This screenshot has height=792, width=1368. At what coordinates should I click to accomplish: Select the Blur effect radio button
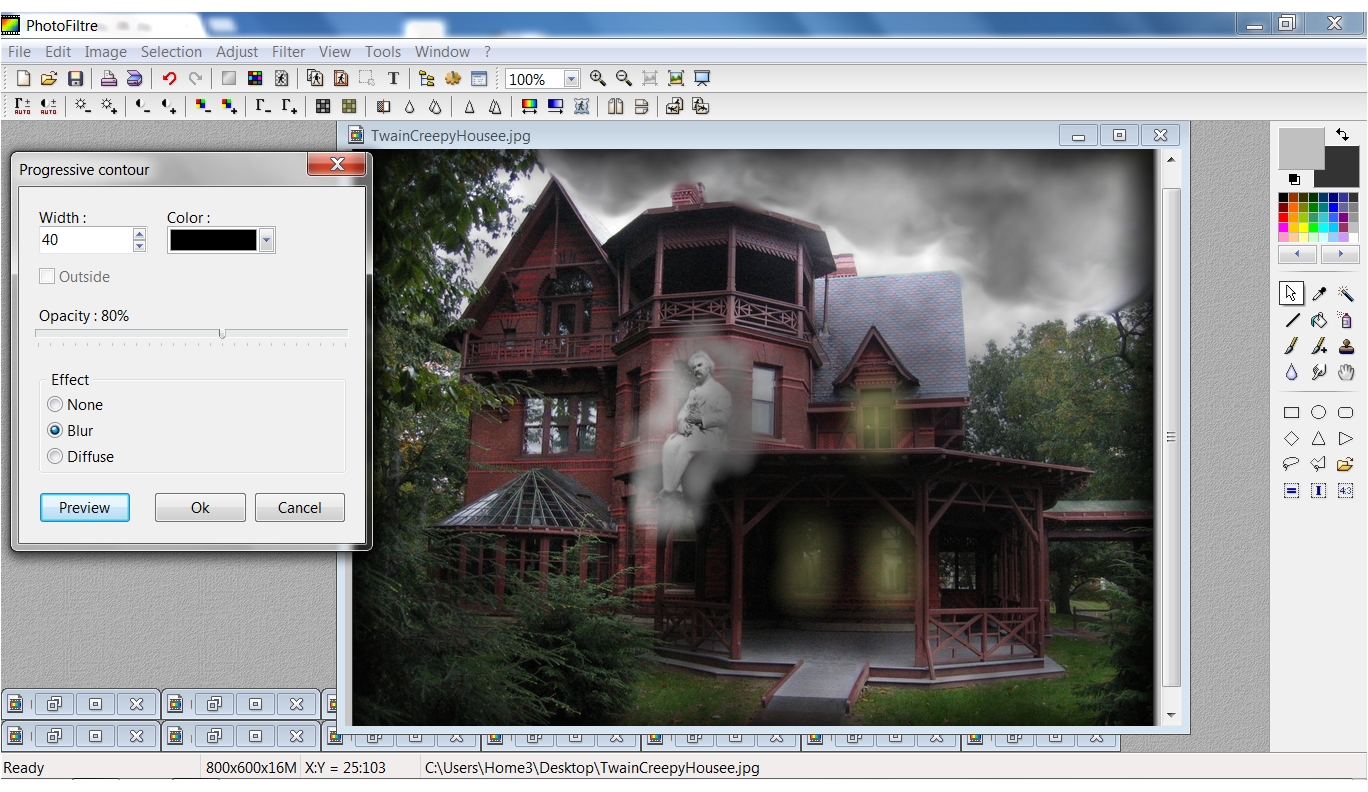[55, 431]
